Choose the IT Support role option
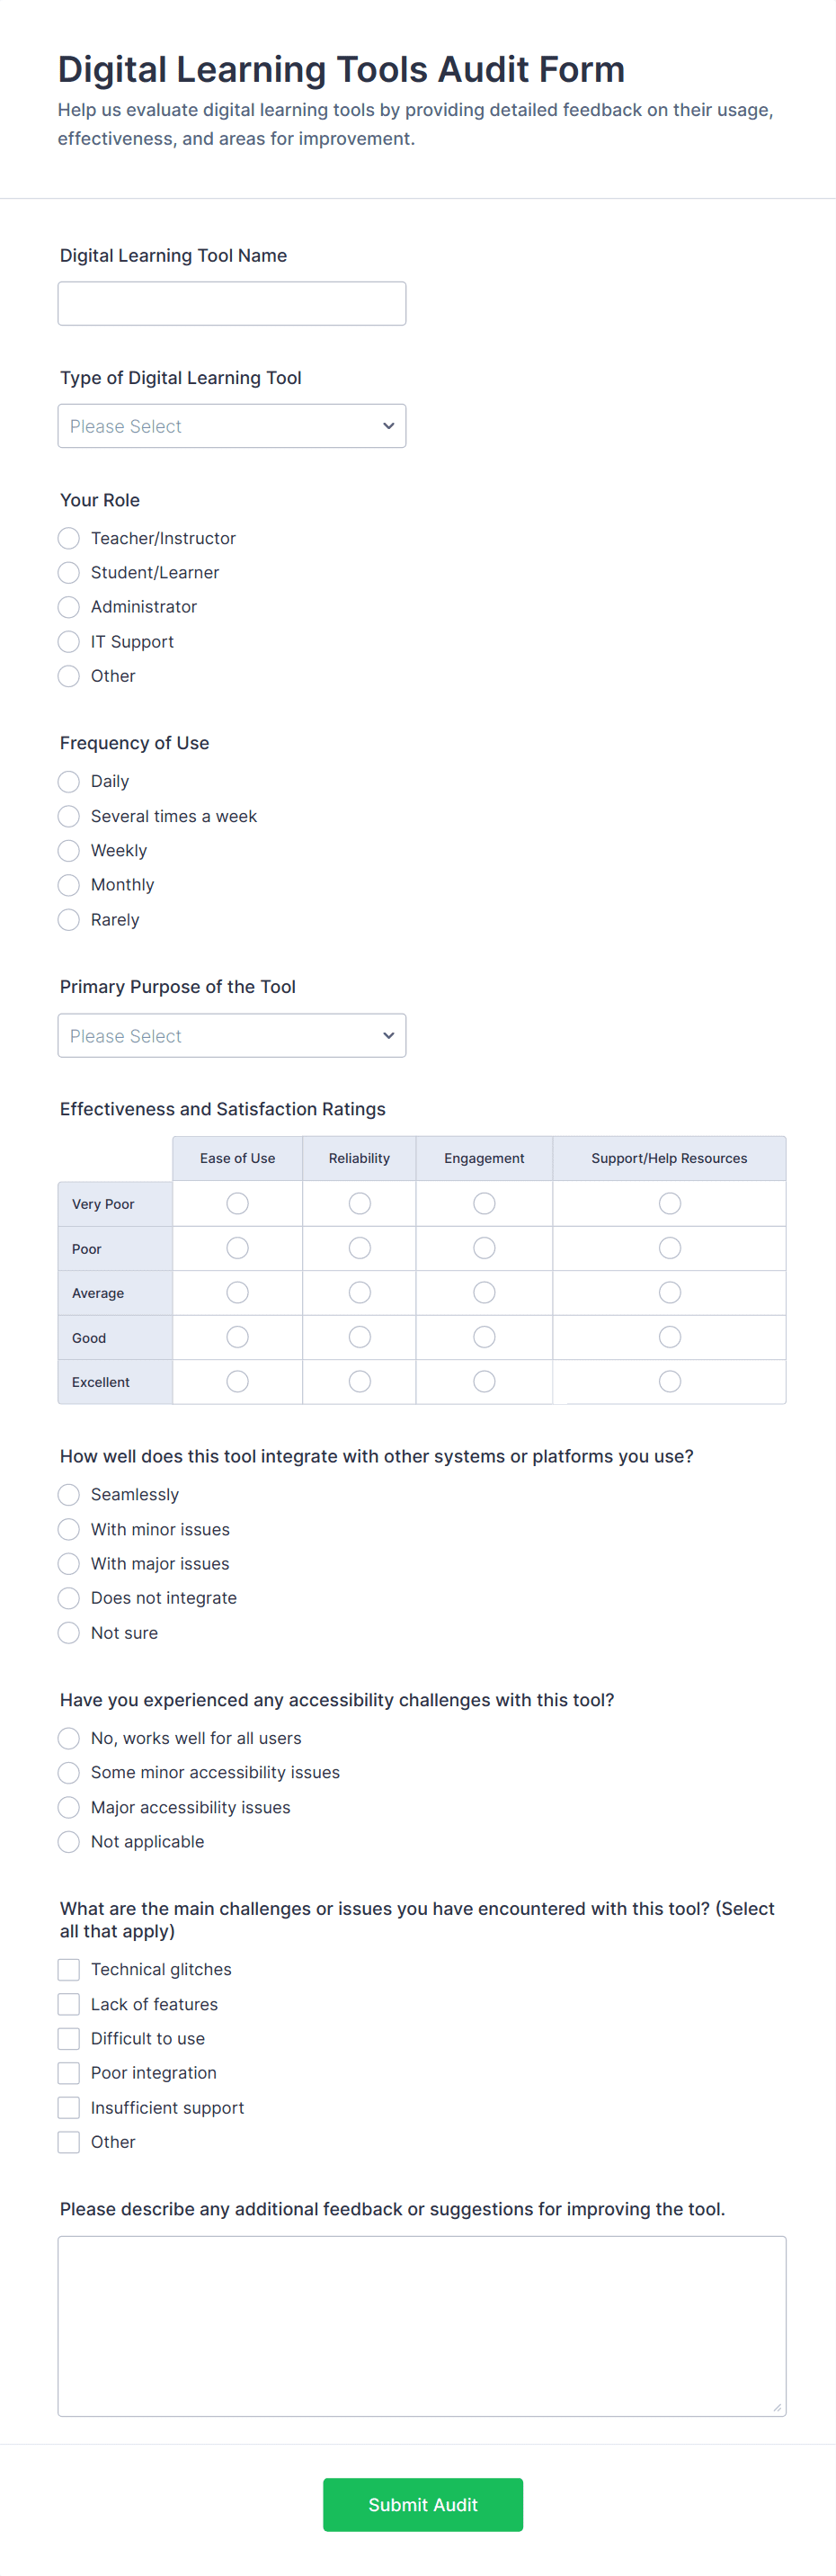 [69, 641]
